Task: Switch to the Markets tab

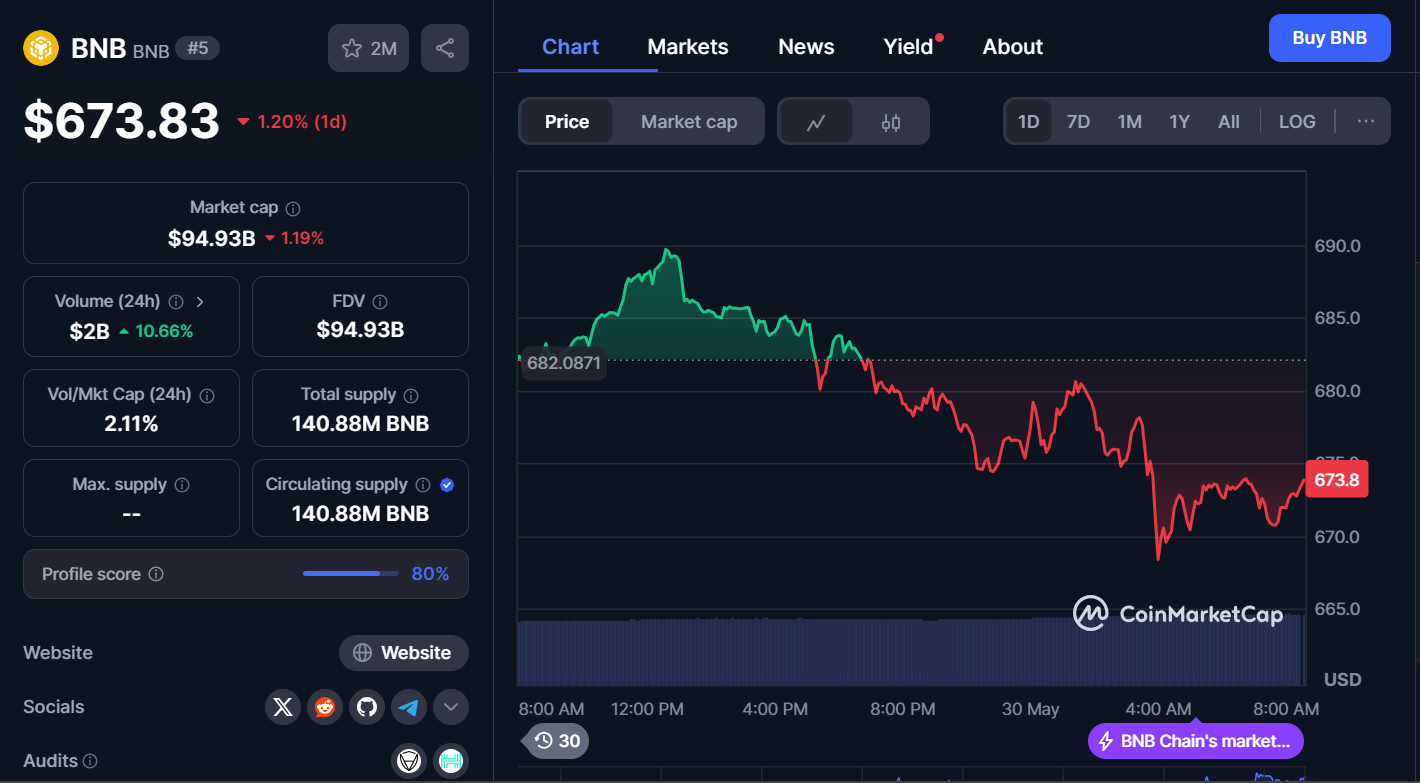Action: [x=688, y=47]
